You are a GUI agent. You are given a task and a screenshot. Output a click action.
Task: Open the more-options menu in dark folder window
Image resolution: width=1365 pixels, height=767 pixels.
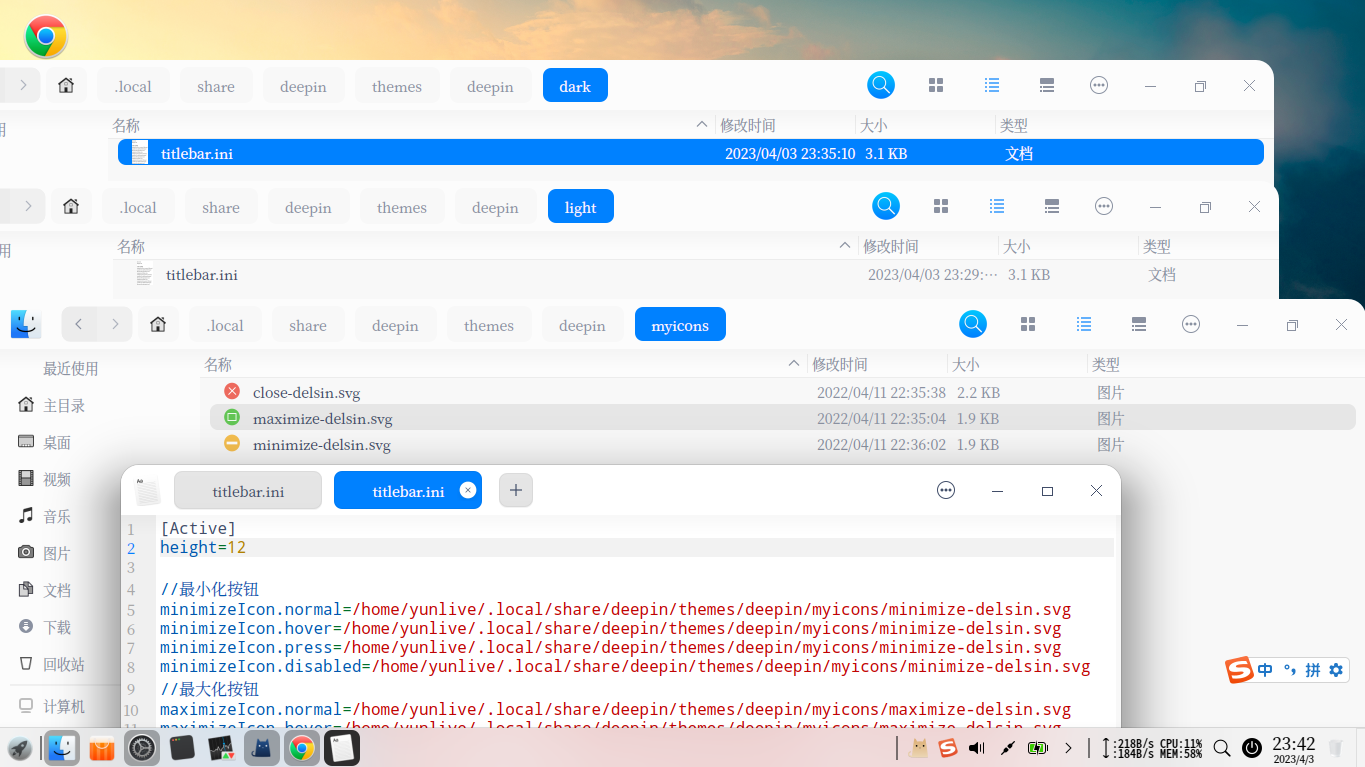coord(1099,86)
